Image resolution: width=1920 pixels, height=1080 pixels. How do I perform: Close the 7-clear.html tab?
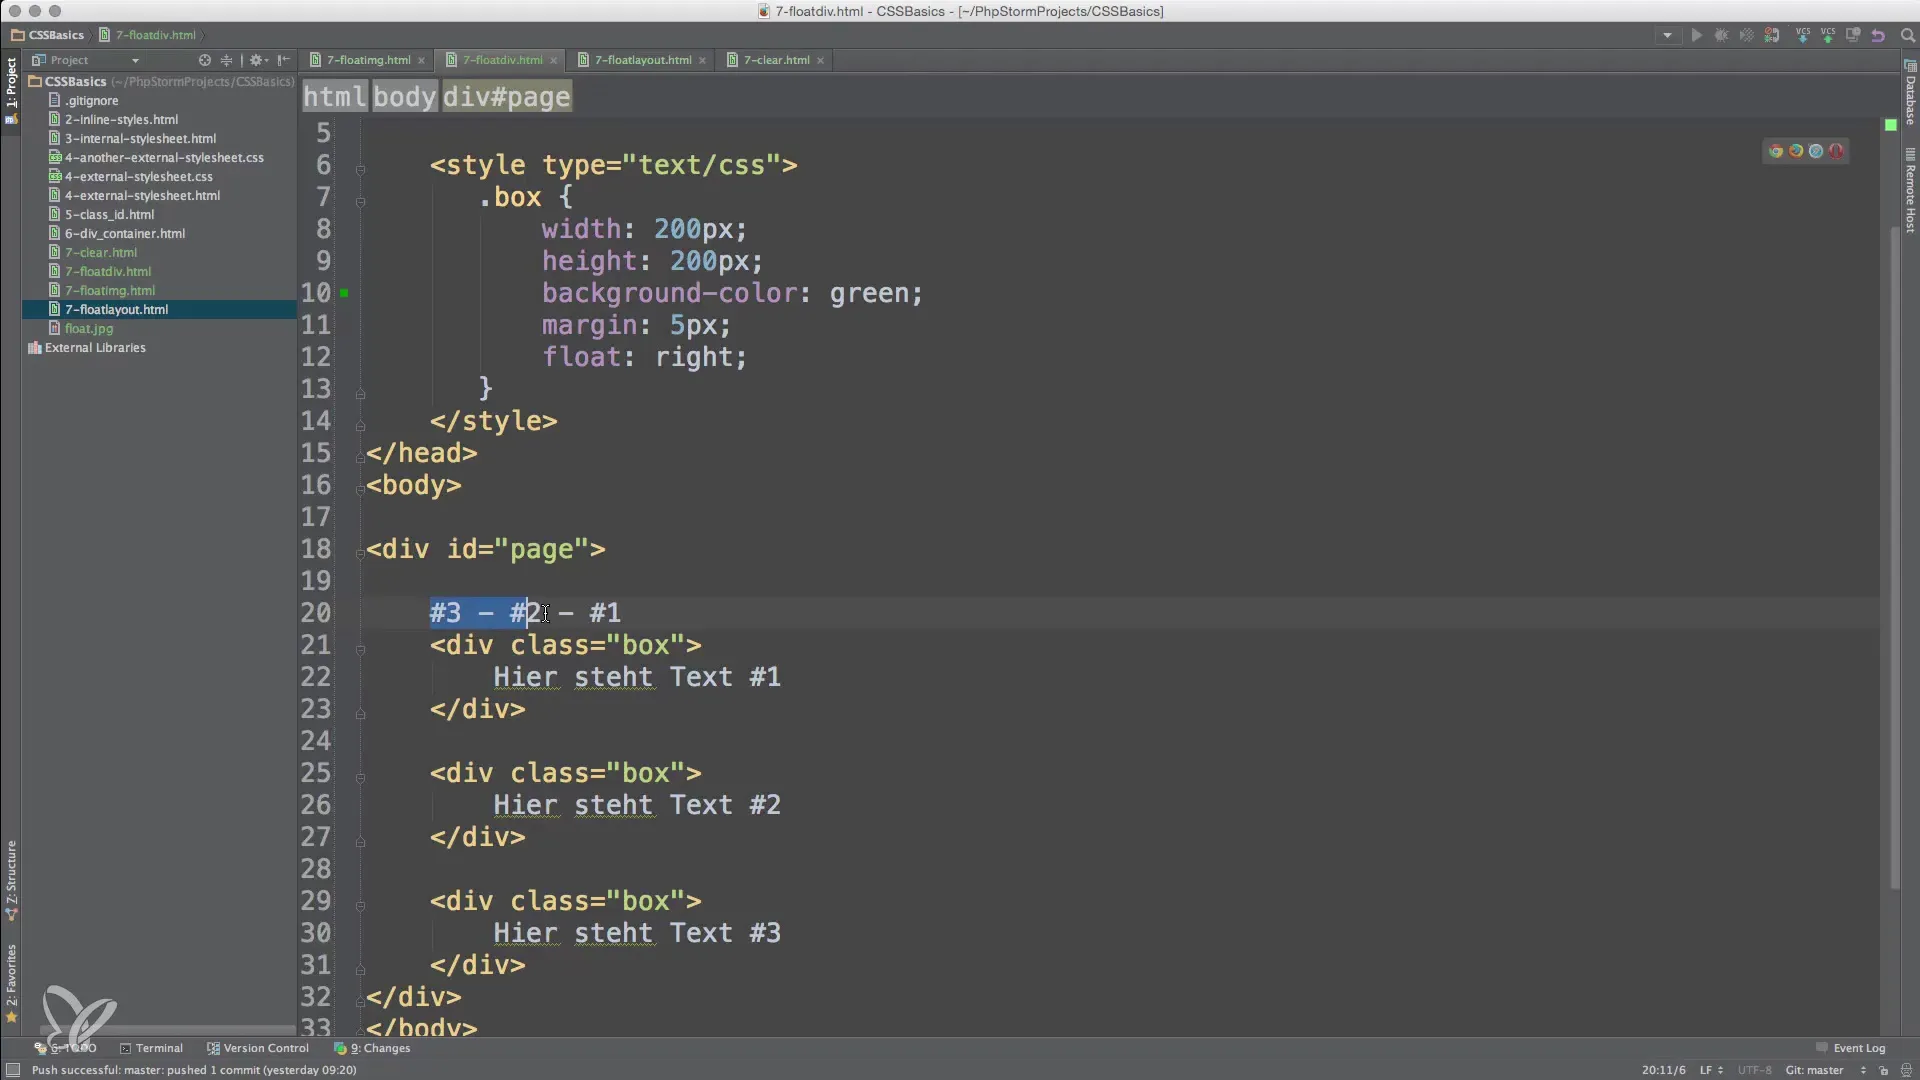(x=820, y=60)
